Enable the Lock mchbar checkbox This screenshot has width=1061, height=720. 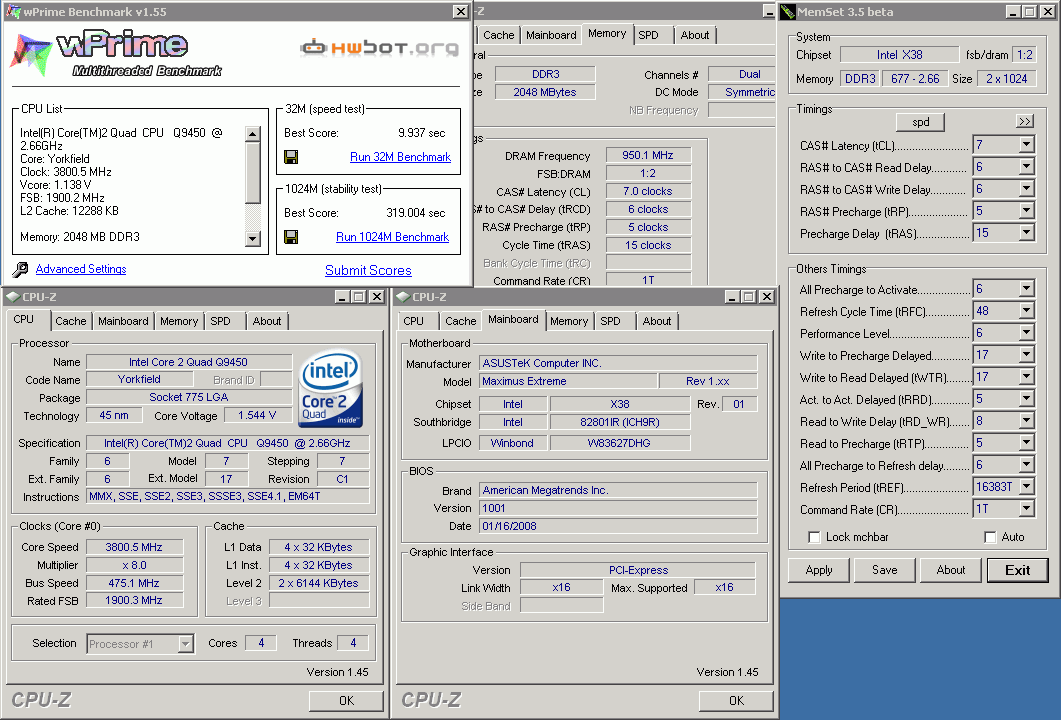tap(815, 537)
